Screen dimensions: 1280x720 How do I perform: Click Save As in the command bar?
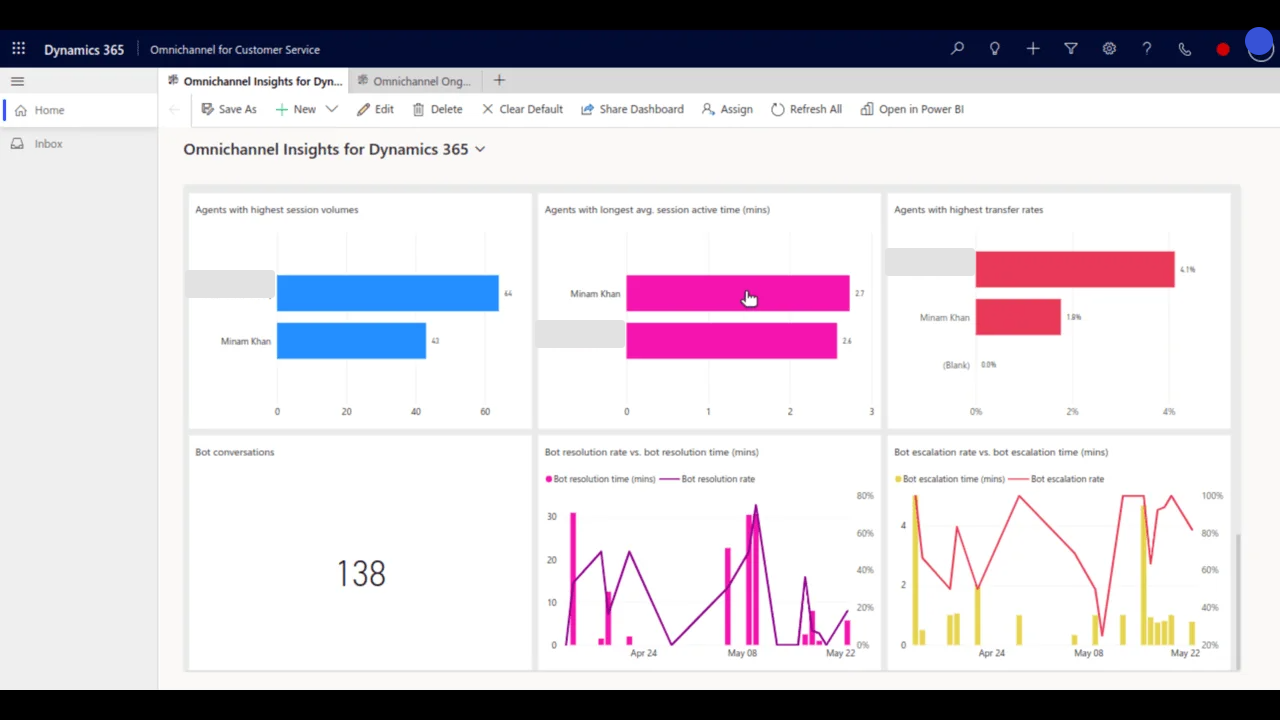coord(228,109)
